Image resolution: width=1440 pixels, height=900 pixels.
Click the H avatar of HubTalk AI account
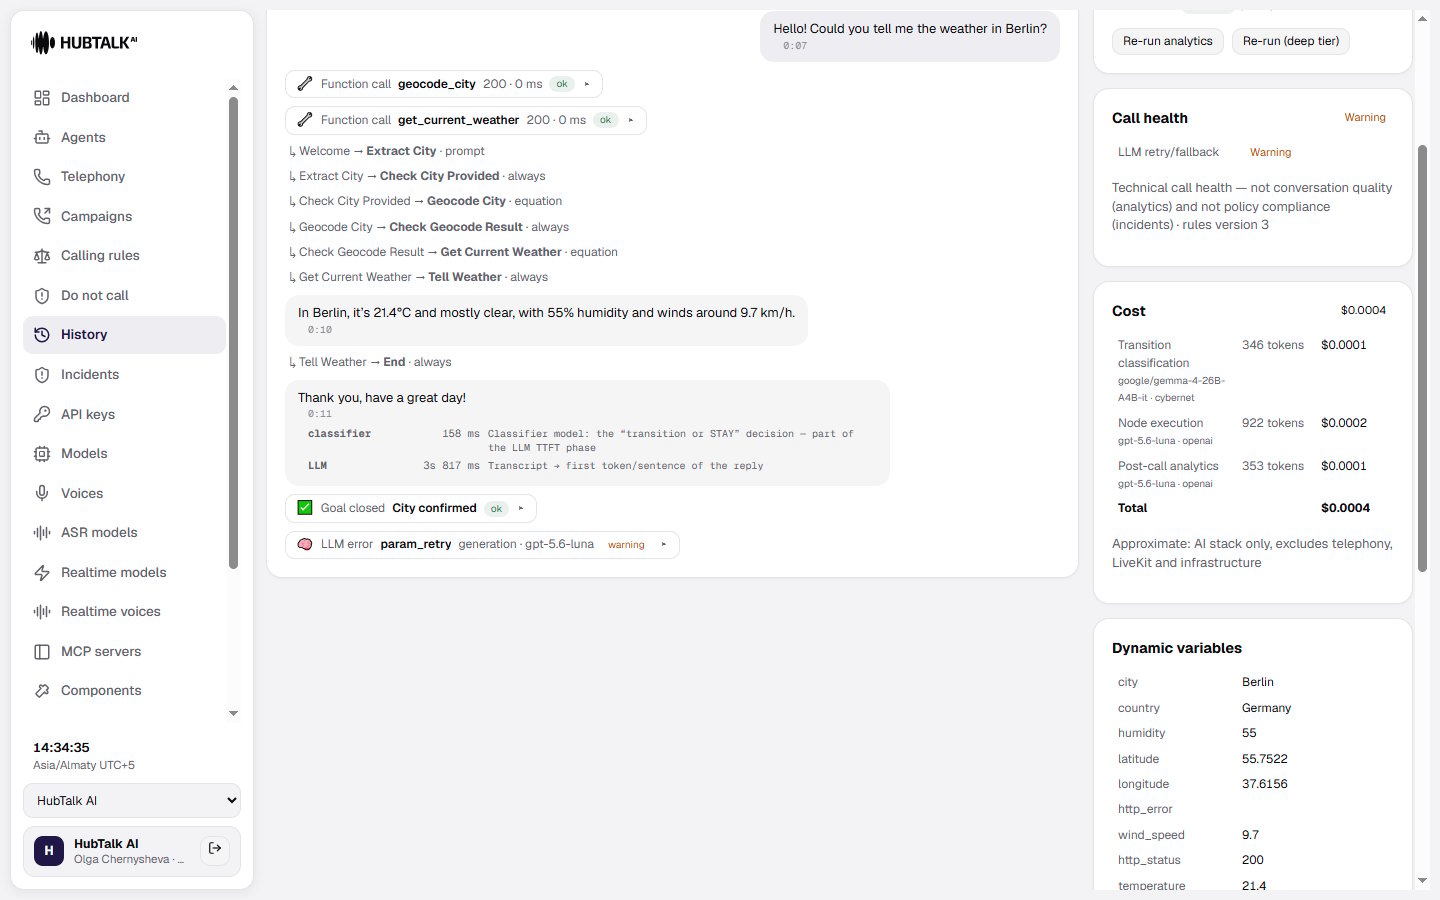[x=49, y=851]
